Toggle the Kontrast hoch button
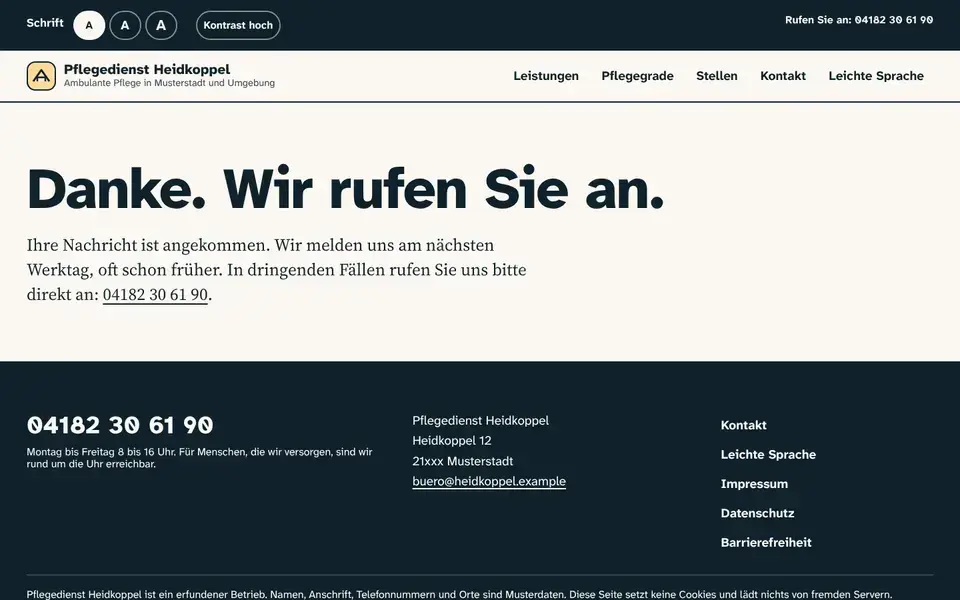 [x=238, y=25]
